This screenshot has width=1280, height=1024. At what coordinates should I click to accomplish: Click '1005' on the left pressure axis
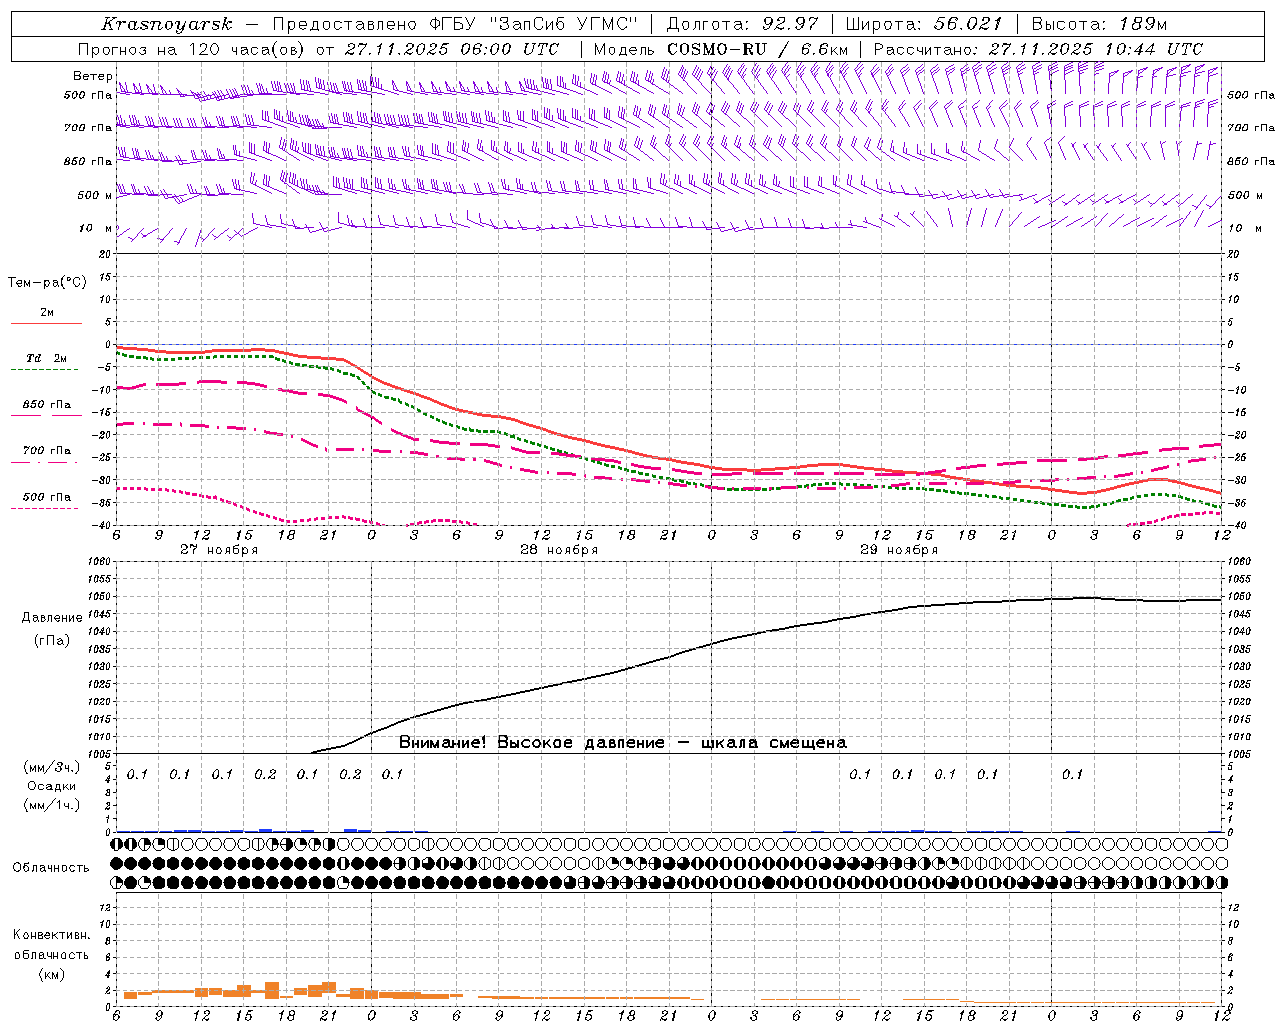coord(100,754)
